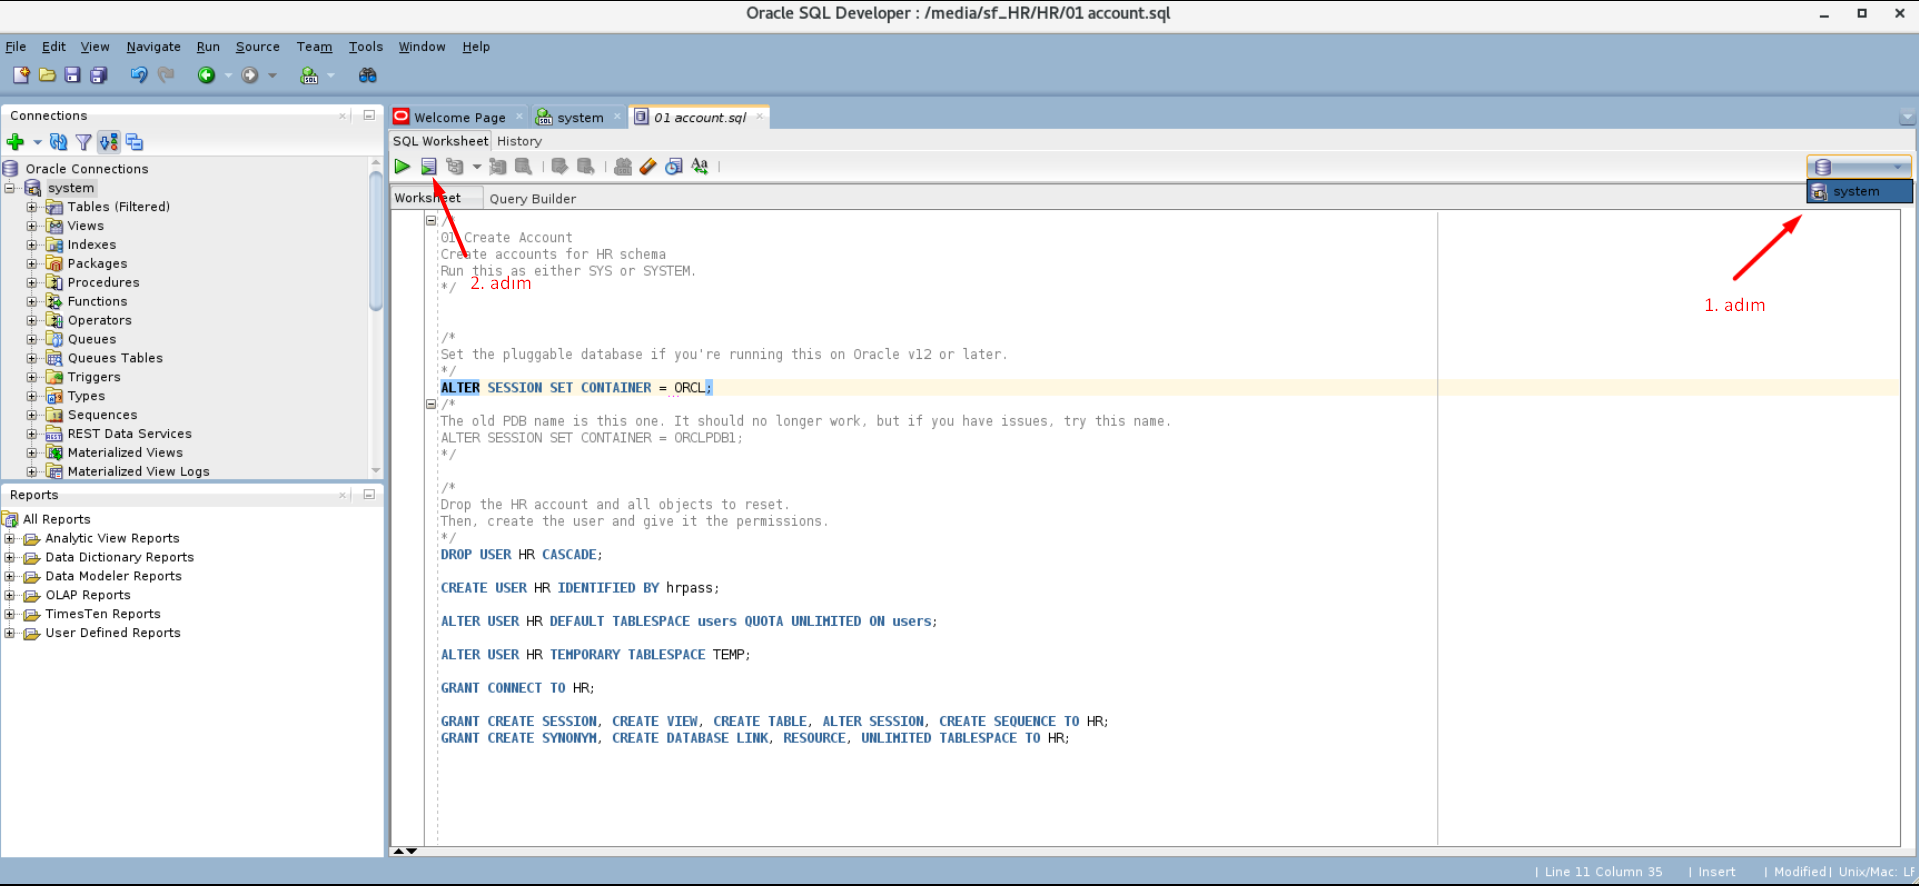Screen dimensions: 1919x886
Task: Open the Tools menu
Action: tap(365, 47)
